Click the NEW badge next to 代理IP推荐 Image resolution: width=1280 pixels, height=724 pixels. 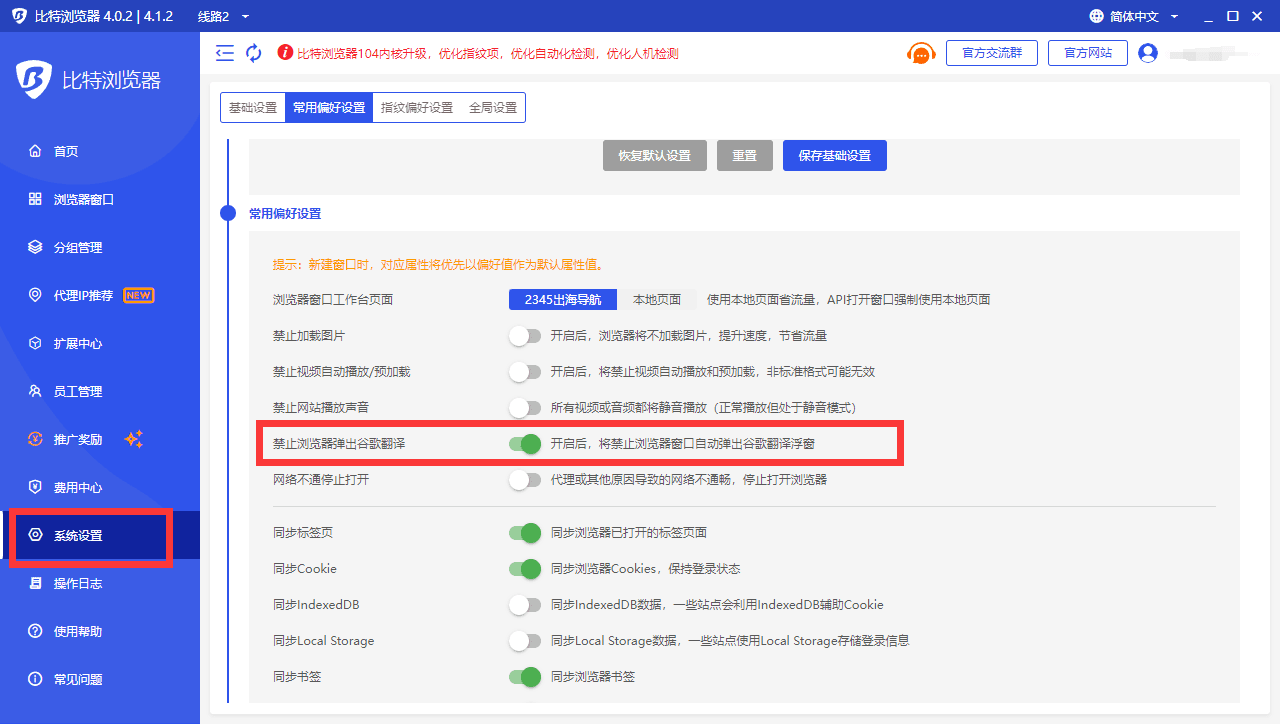pos(138,295)
